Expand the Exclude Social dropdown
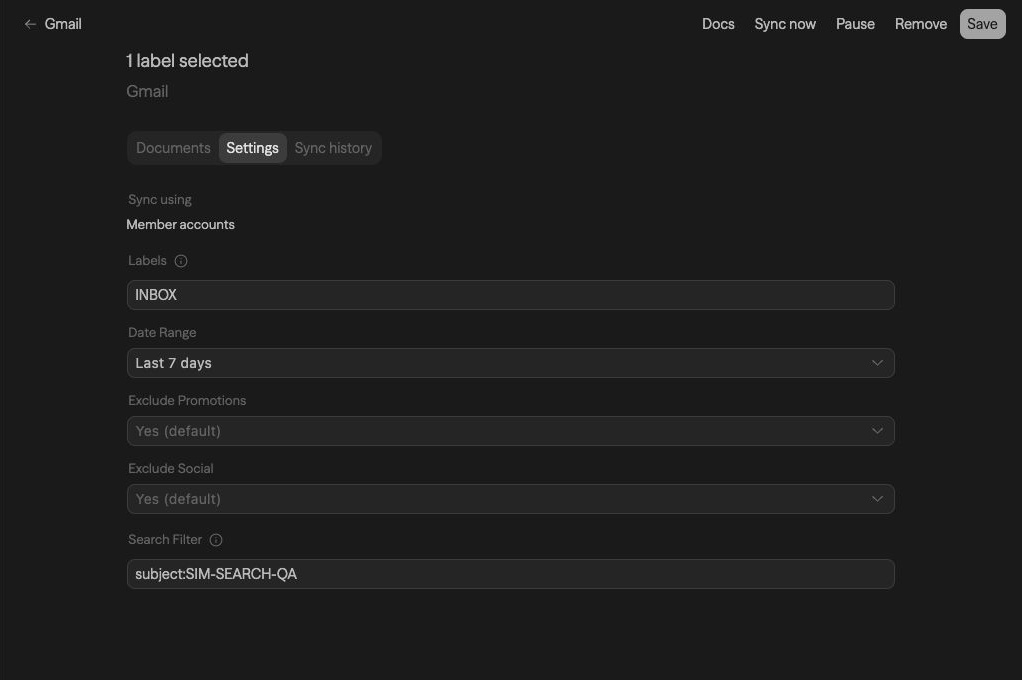This screenshot has height=680, width=1022. (510, 499)
